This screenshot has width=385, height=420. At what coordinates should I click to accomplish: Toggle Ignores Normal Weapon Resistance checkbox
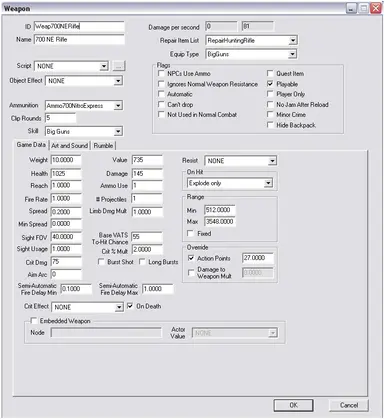[161, 84]
